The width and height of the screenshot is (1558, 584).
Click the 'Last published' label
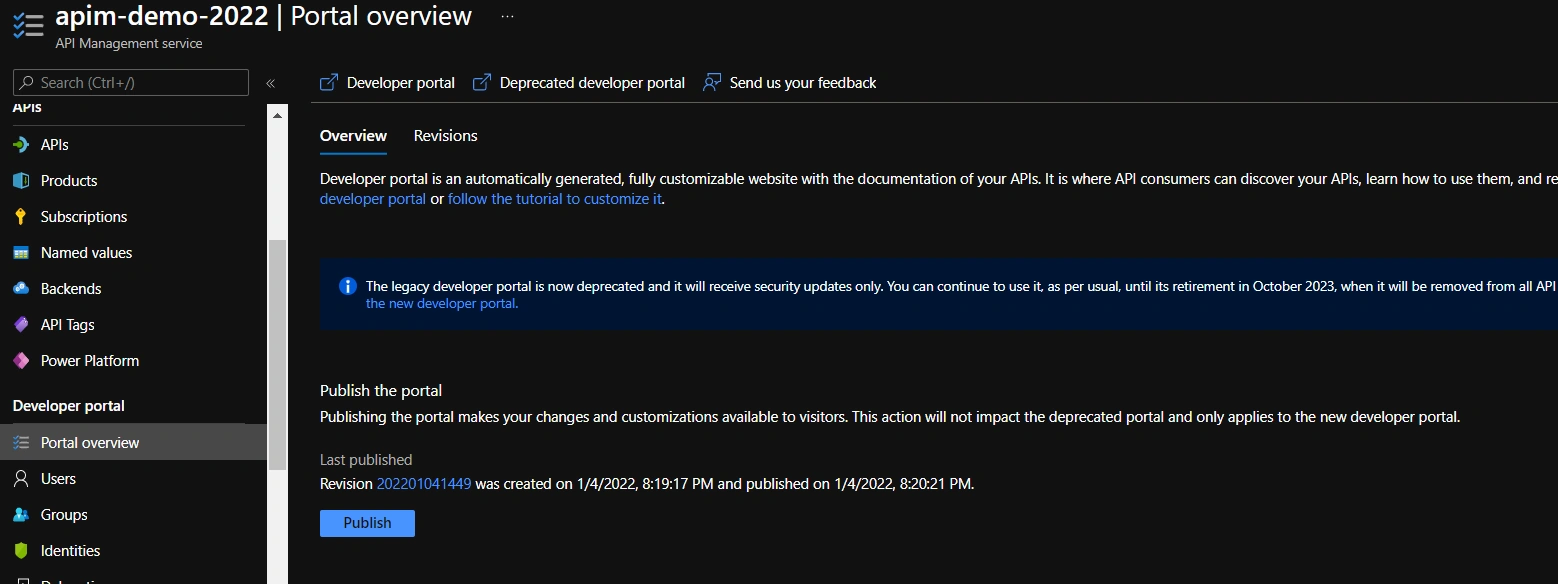tap(366, 460)
